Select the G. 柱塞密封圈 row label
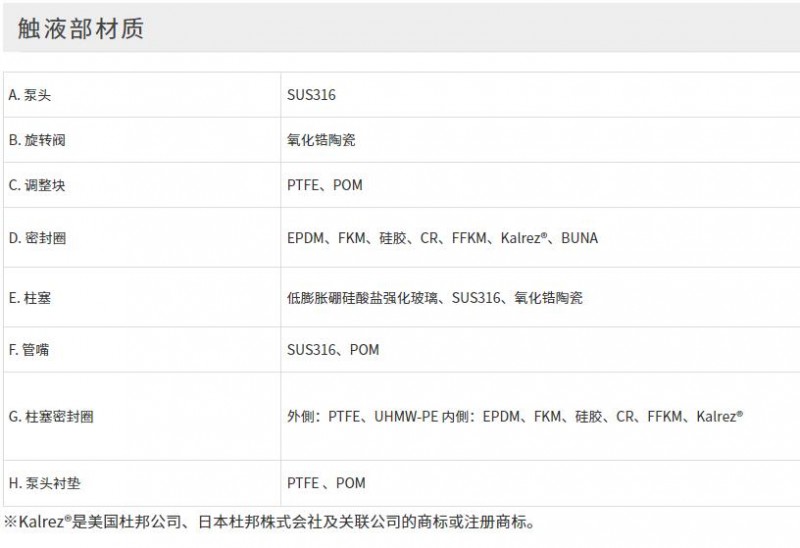Screen dimensions: 800x548 (x=51, y=417)
